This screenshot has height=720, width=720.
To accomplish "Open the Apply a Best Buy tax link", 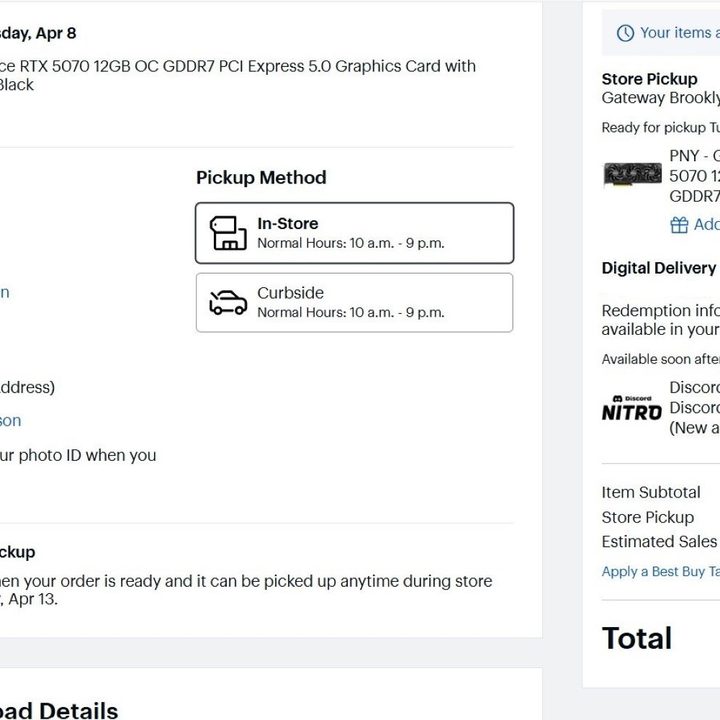I will [x=661, y=571].
